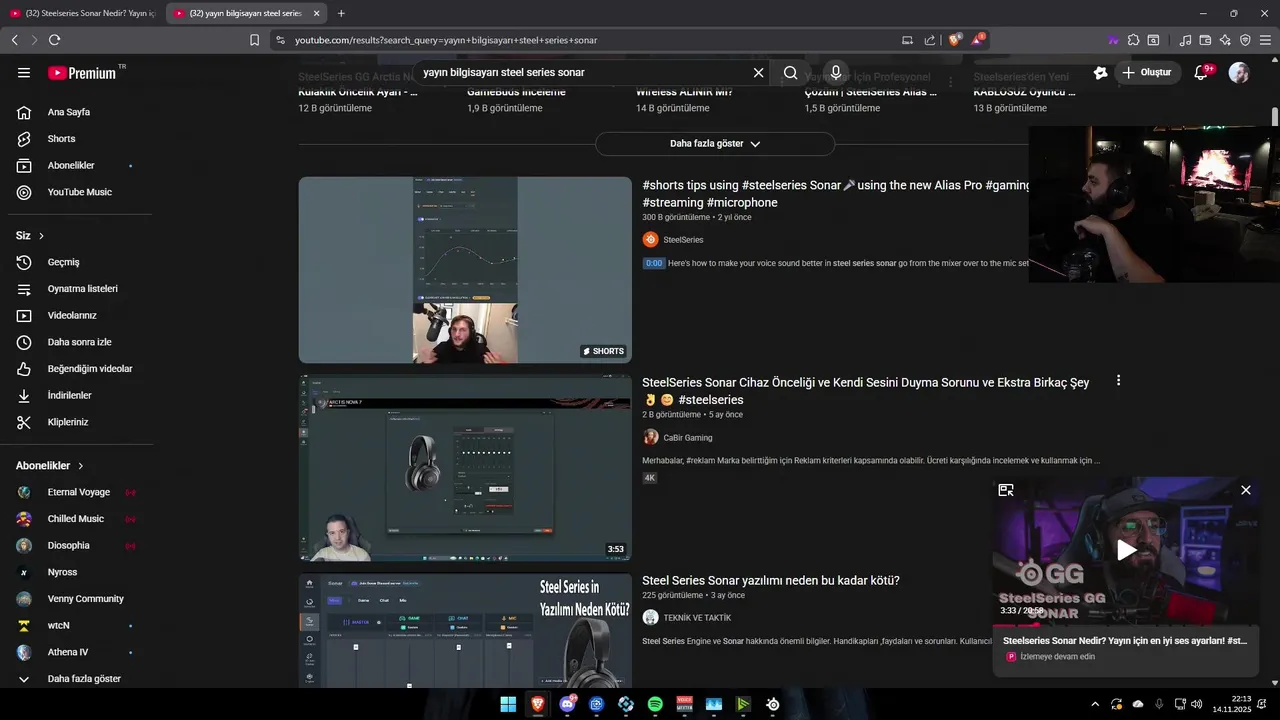Viewport: 1280px width, 720px height.
Task: Expand the Abonelikler section heading chevron
Action: click(81, 466)
